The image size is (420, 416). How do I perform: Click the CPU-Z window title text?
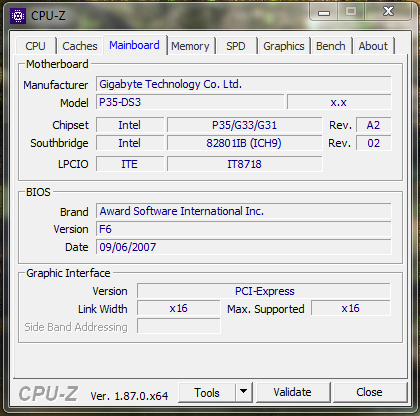click(48, 16)
